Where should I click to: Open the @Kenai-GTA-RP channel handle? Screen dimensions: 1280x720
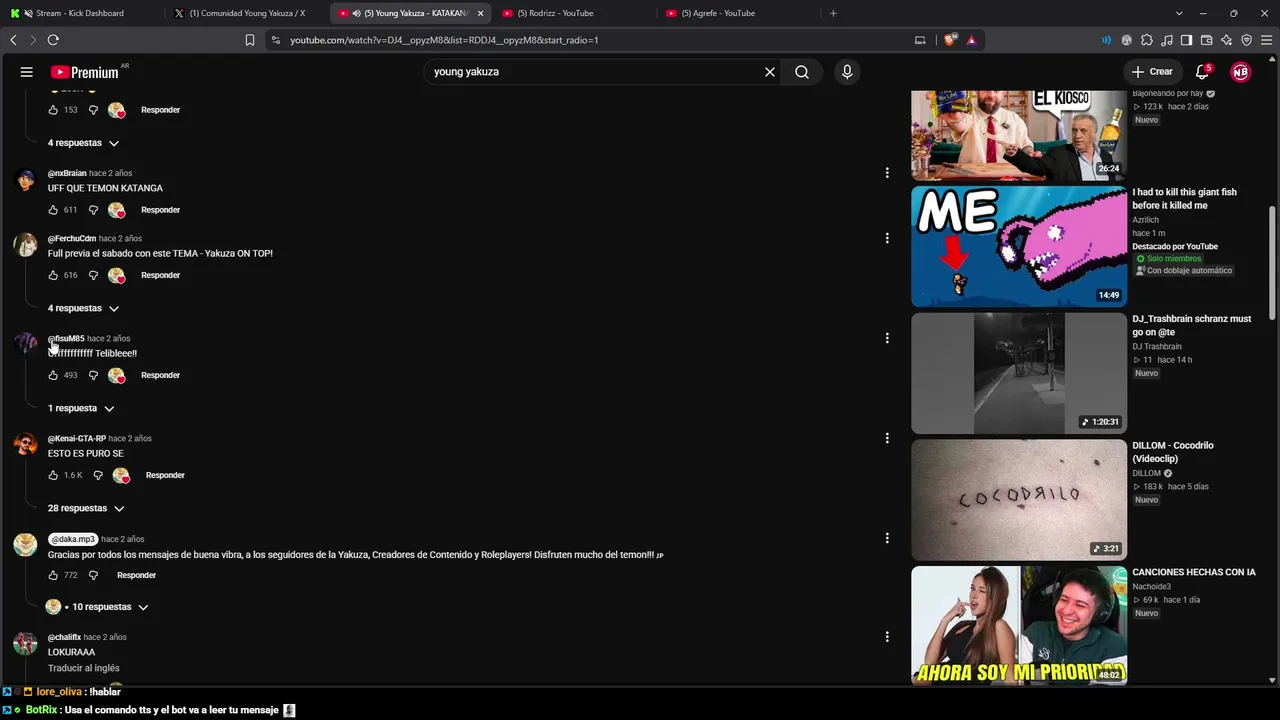(77, 438)
